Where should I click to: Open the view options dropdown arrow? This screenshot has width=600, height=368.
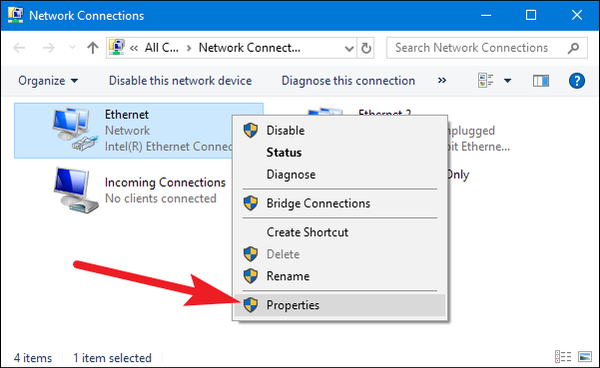(507, 81)
